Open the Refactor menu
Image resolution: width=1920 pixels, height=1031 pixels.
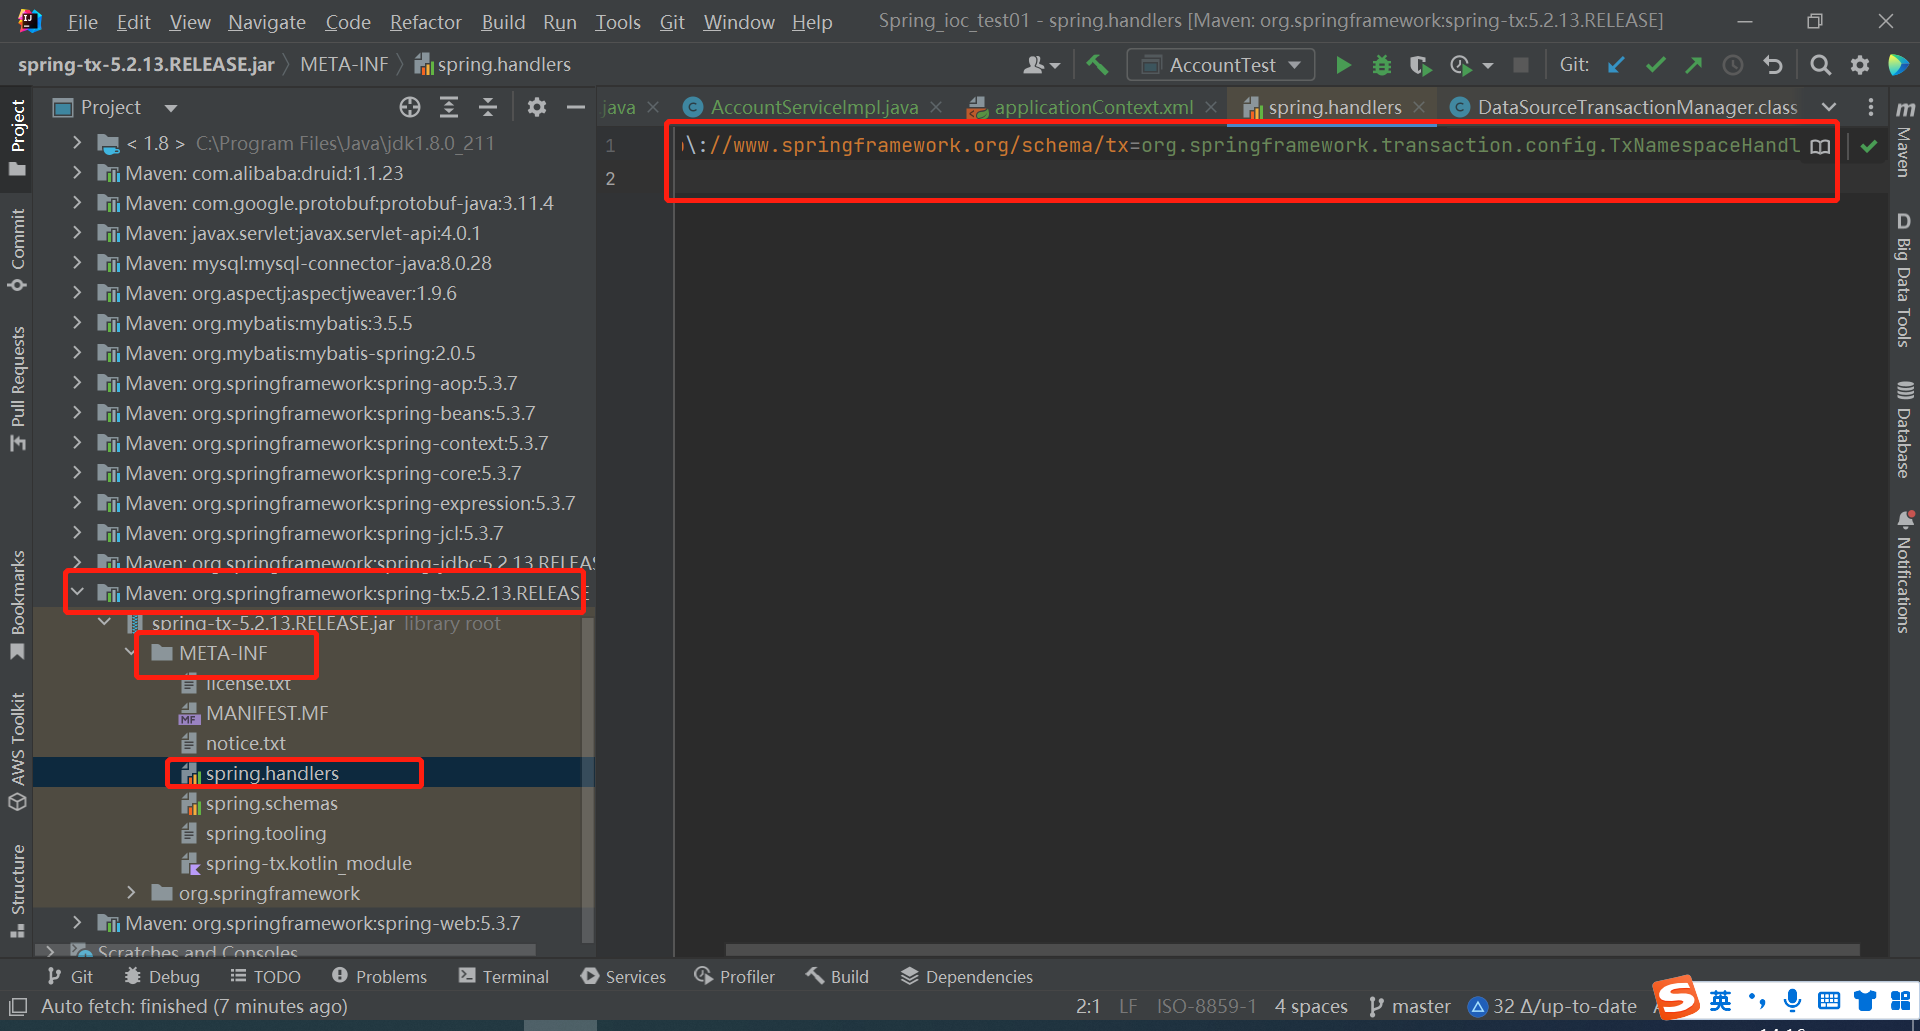(425, 22)
